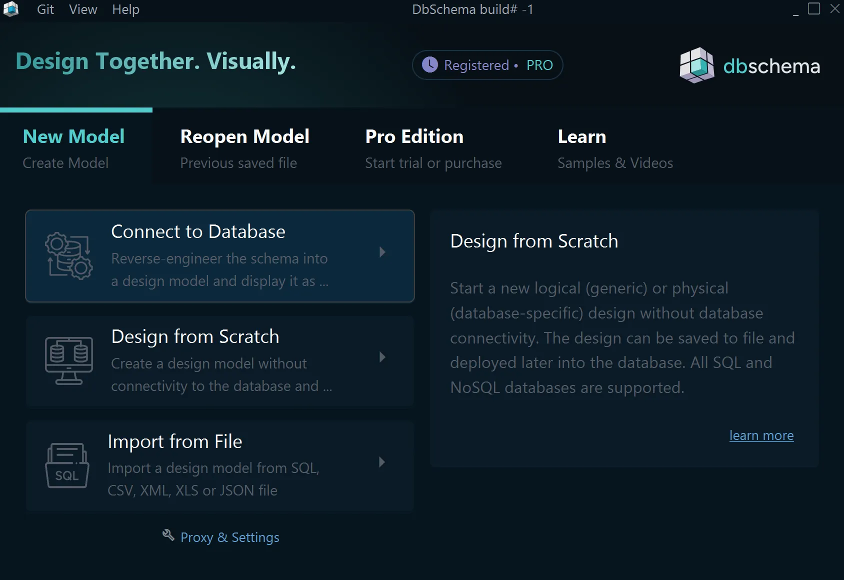Switch to the Learn tab
This screenshot has height=580, width=844.
[x=582, y=137]
